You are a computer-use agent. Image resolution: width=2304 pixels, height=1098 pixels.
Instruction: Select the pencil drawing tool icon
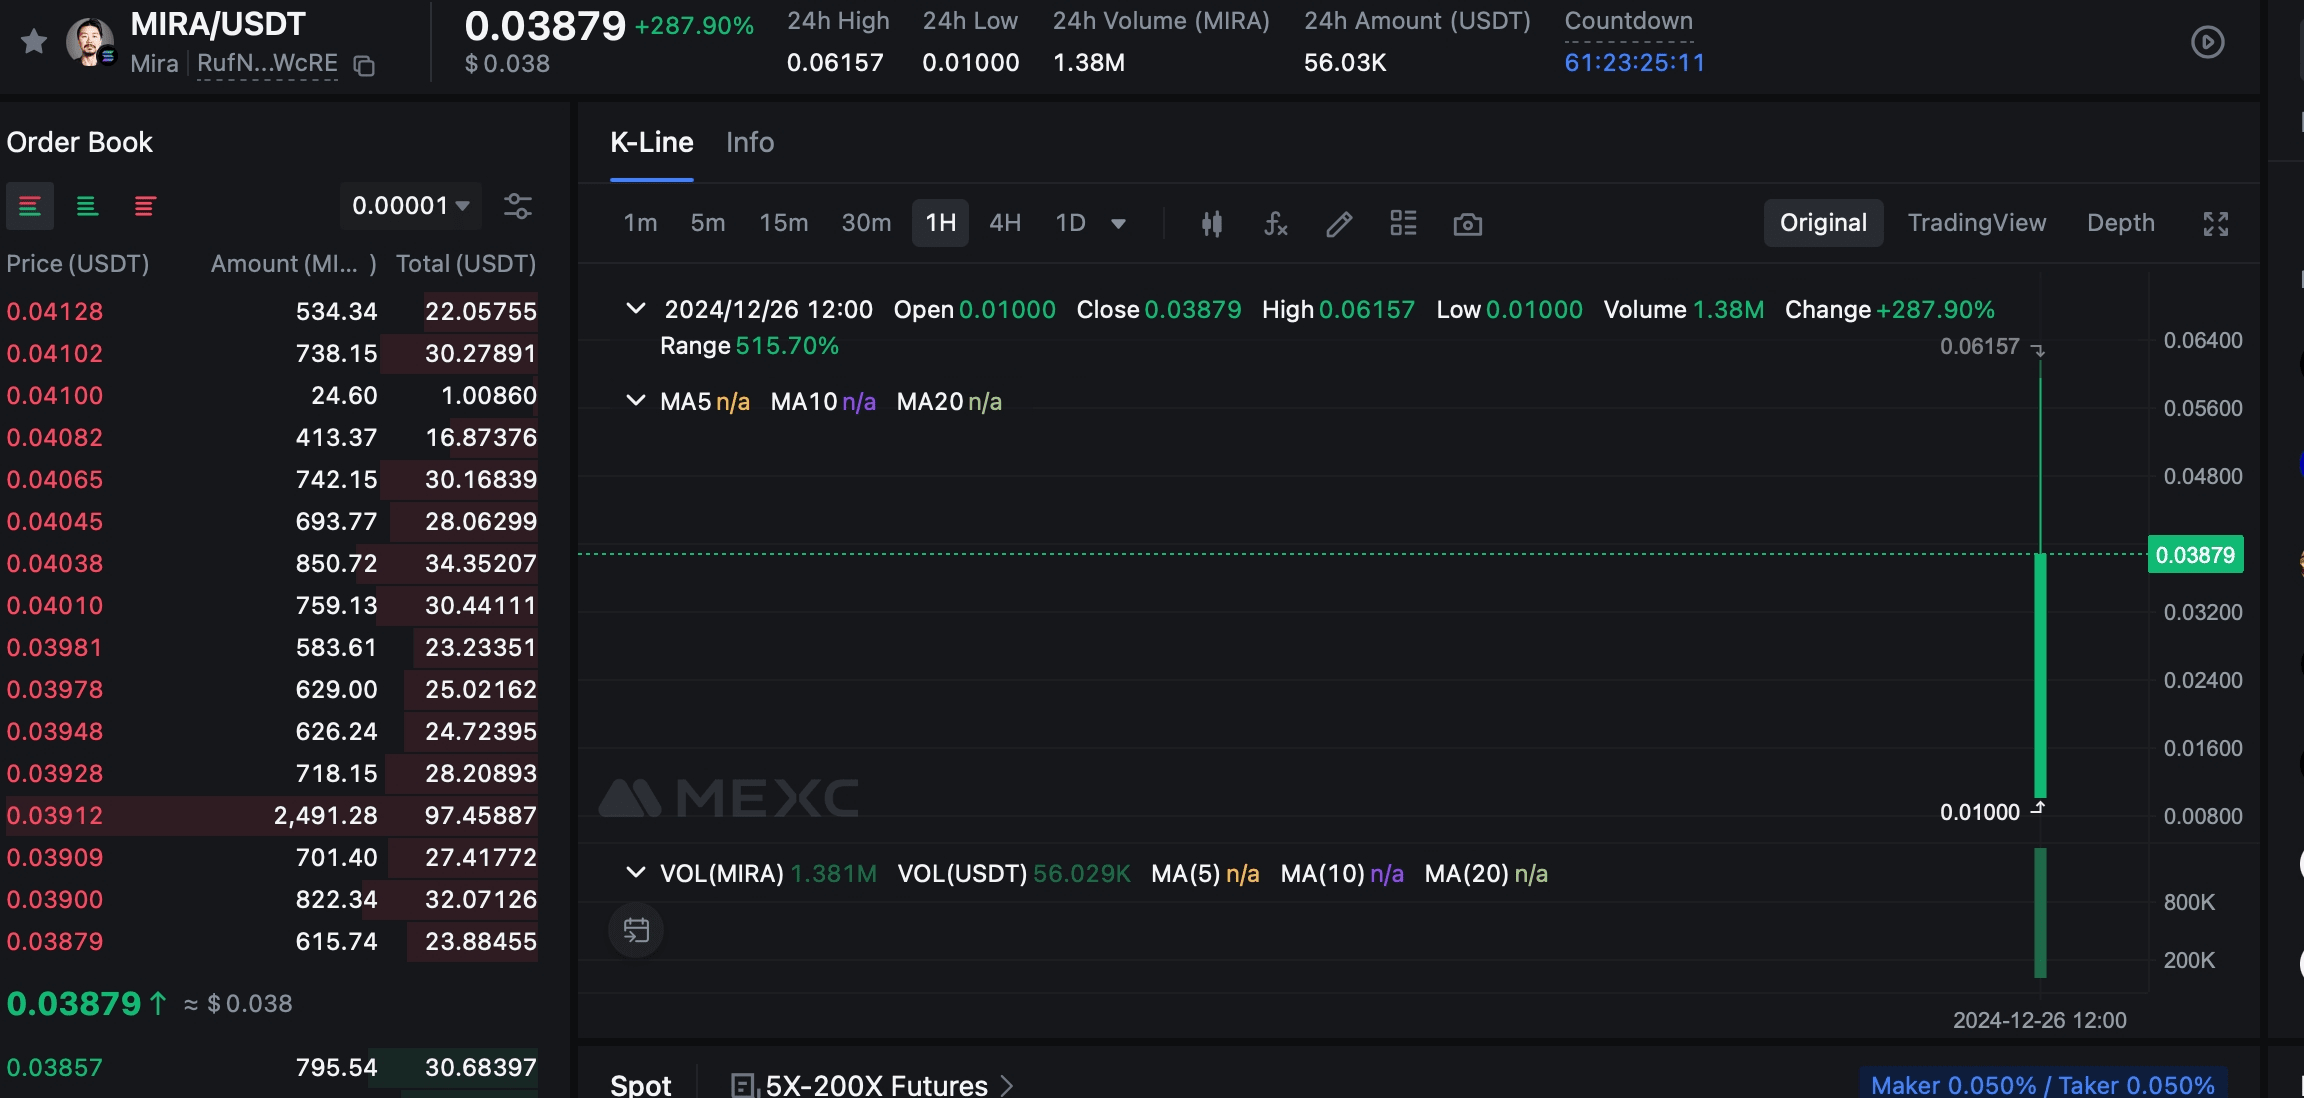pyautogui.click(x=1339, y=224)
